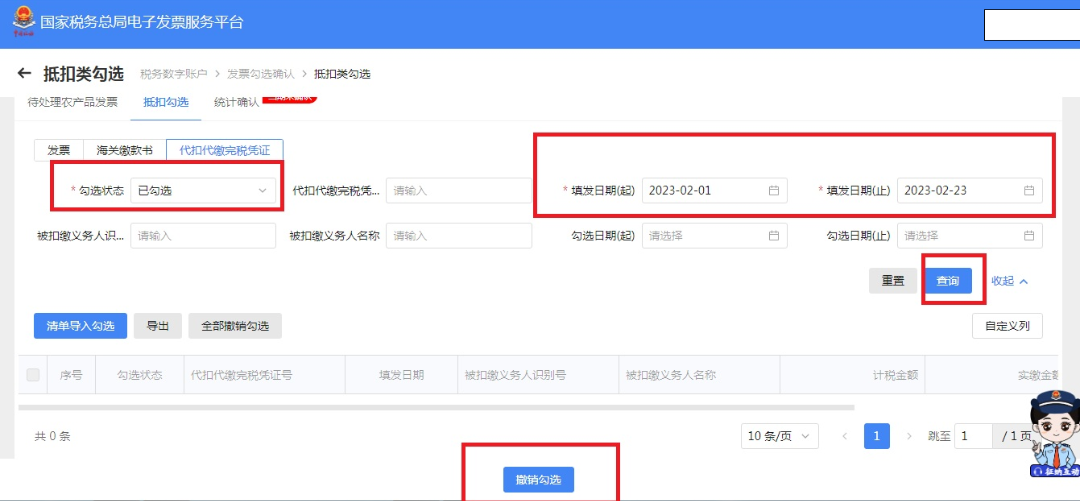
Task: Click the national tax emblem logo
Action: tap(23, 21)
